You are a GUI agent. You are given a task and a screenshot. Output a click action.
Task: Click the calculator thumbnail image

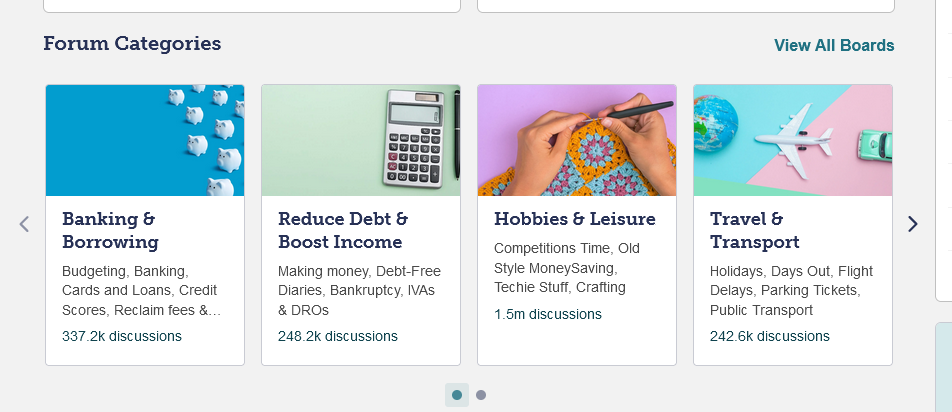[x=361, y=140]
